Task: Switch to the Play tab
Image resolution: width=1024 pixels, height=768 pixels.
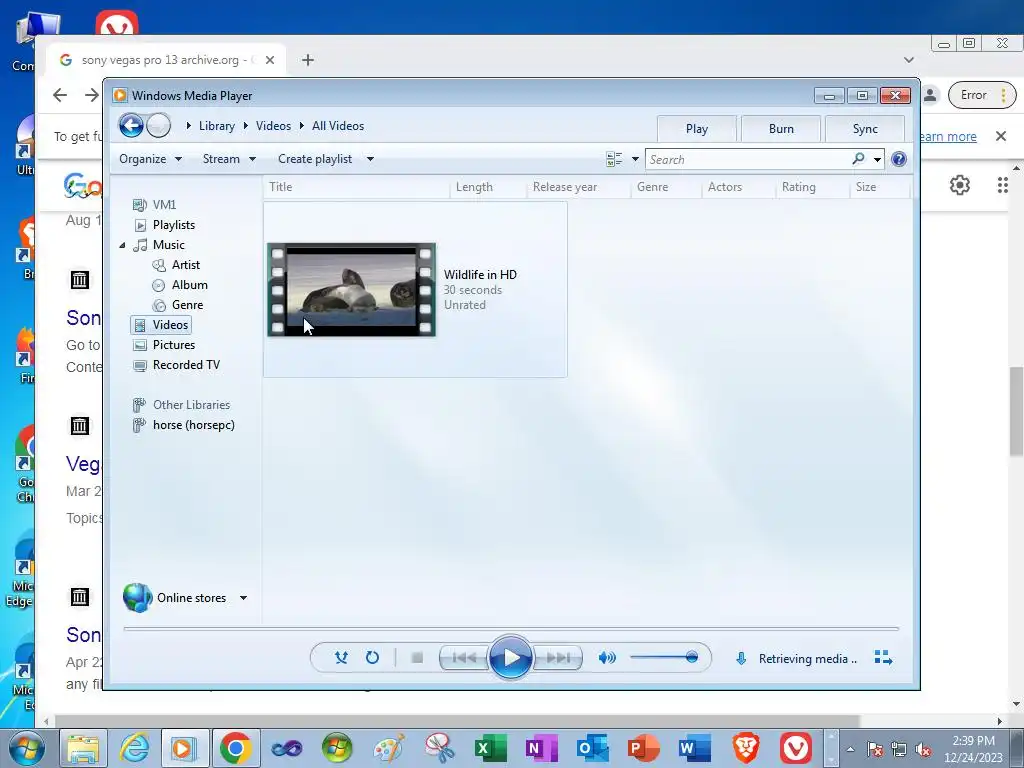Action: click(x=697, y=129)
